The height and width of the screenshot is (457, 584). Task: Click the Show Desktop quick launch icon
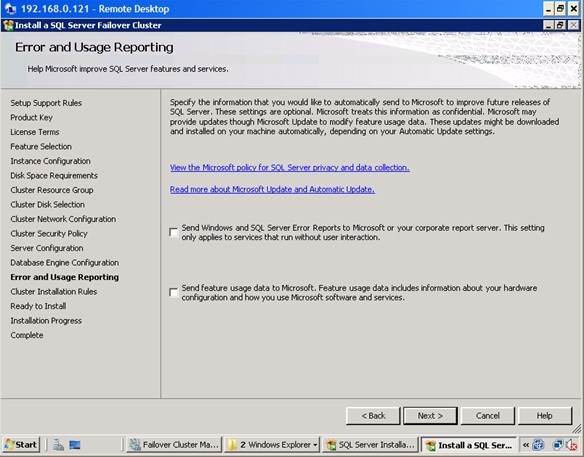75,445
